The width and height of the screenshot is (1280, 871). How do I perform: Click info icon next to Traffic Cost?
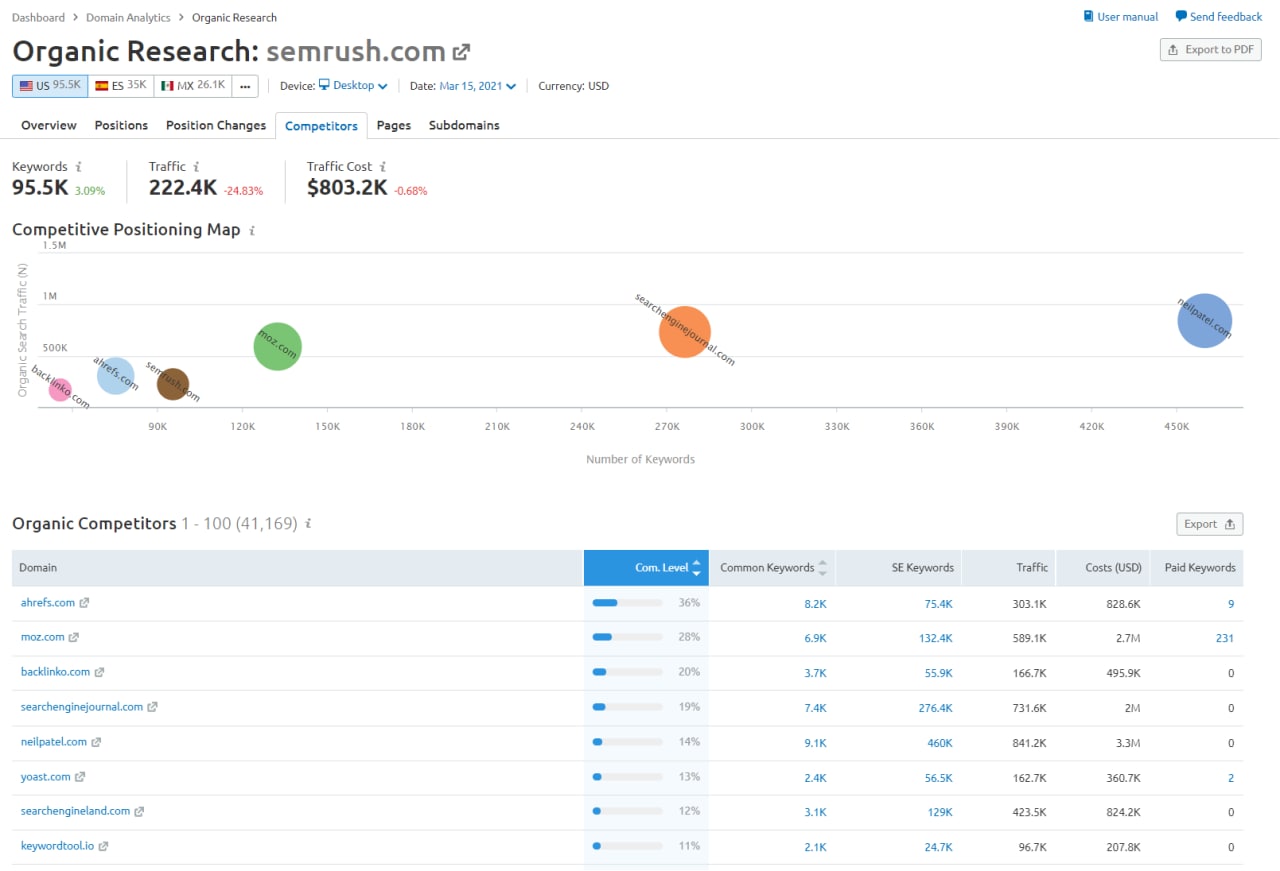tap(383, 167)
